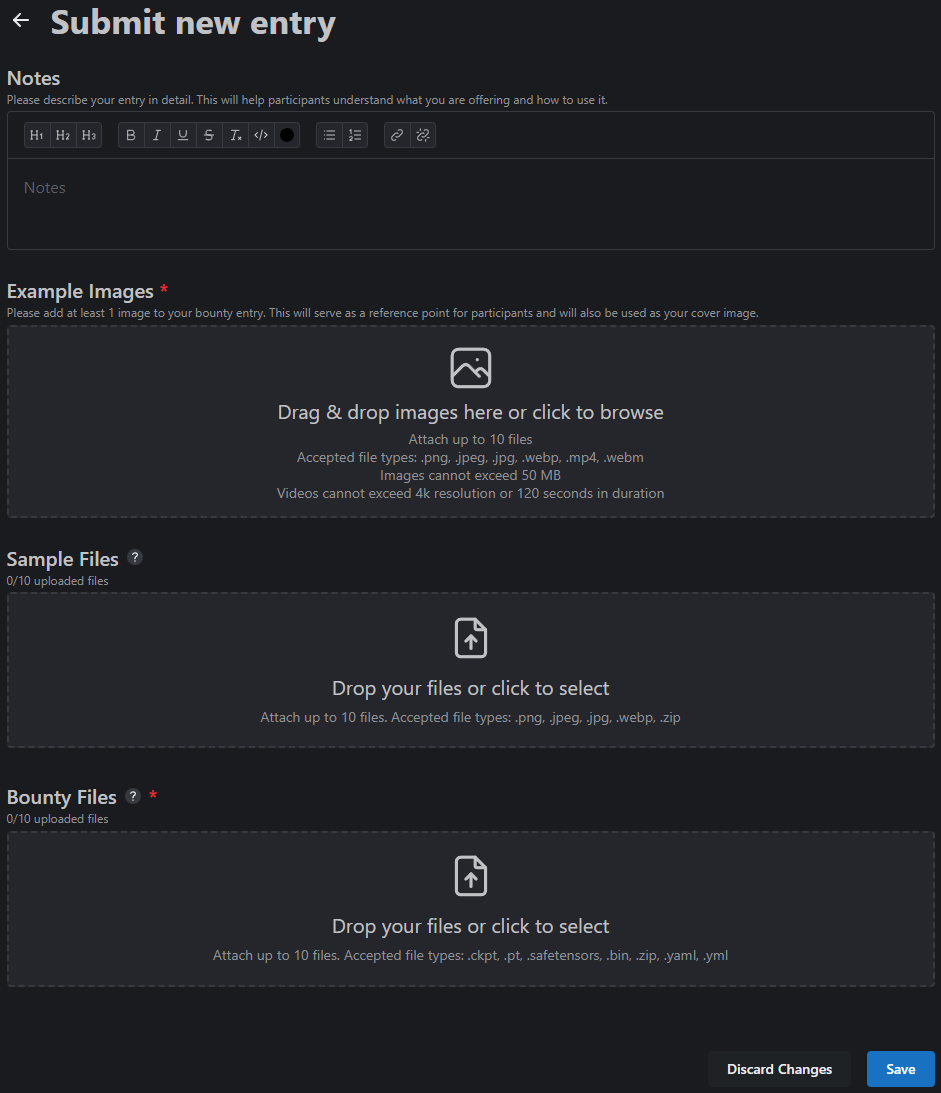Insert a code block with code icon
This screenshot has width=941, height=1093.
[x=261, y=135]
